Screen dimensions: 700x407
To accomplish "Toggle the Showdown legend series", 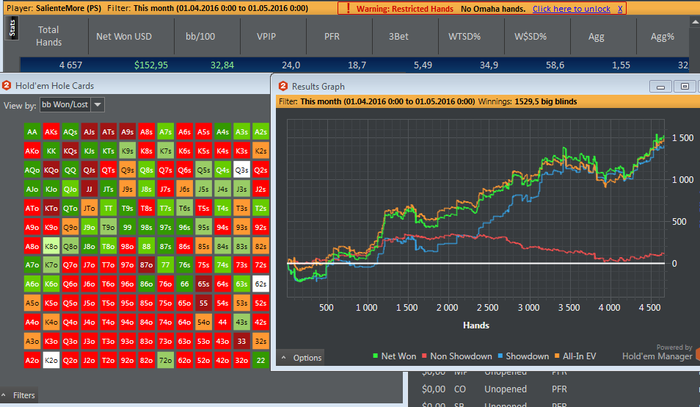I will [523, 356].
